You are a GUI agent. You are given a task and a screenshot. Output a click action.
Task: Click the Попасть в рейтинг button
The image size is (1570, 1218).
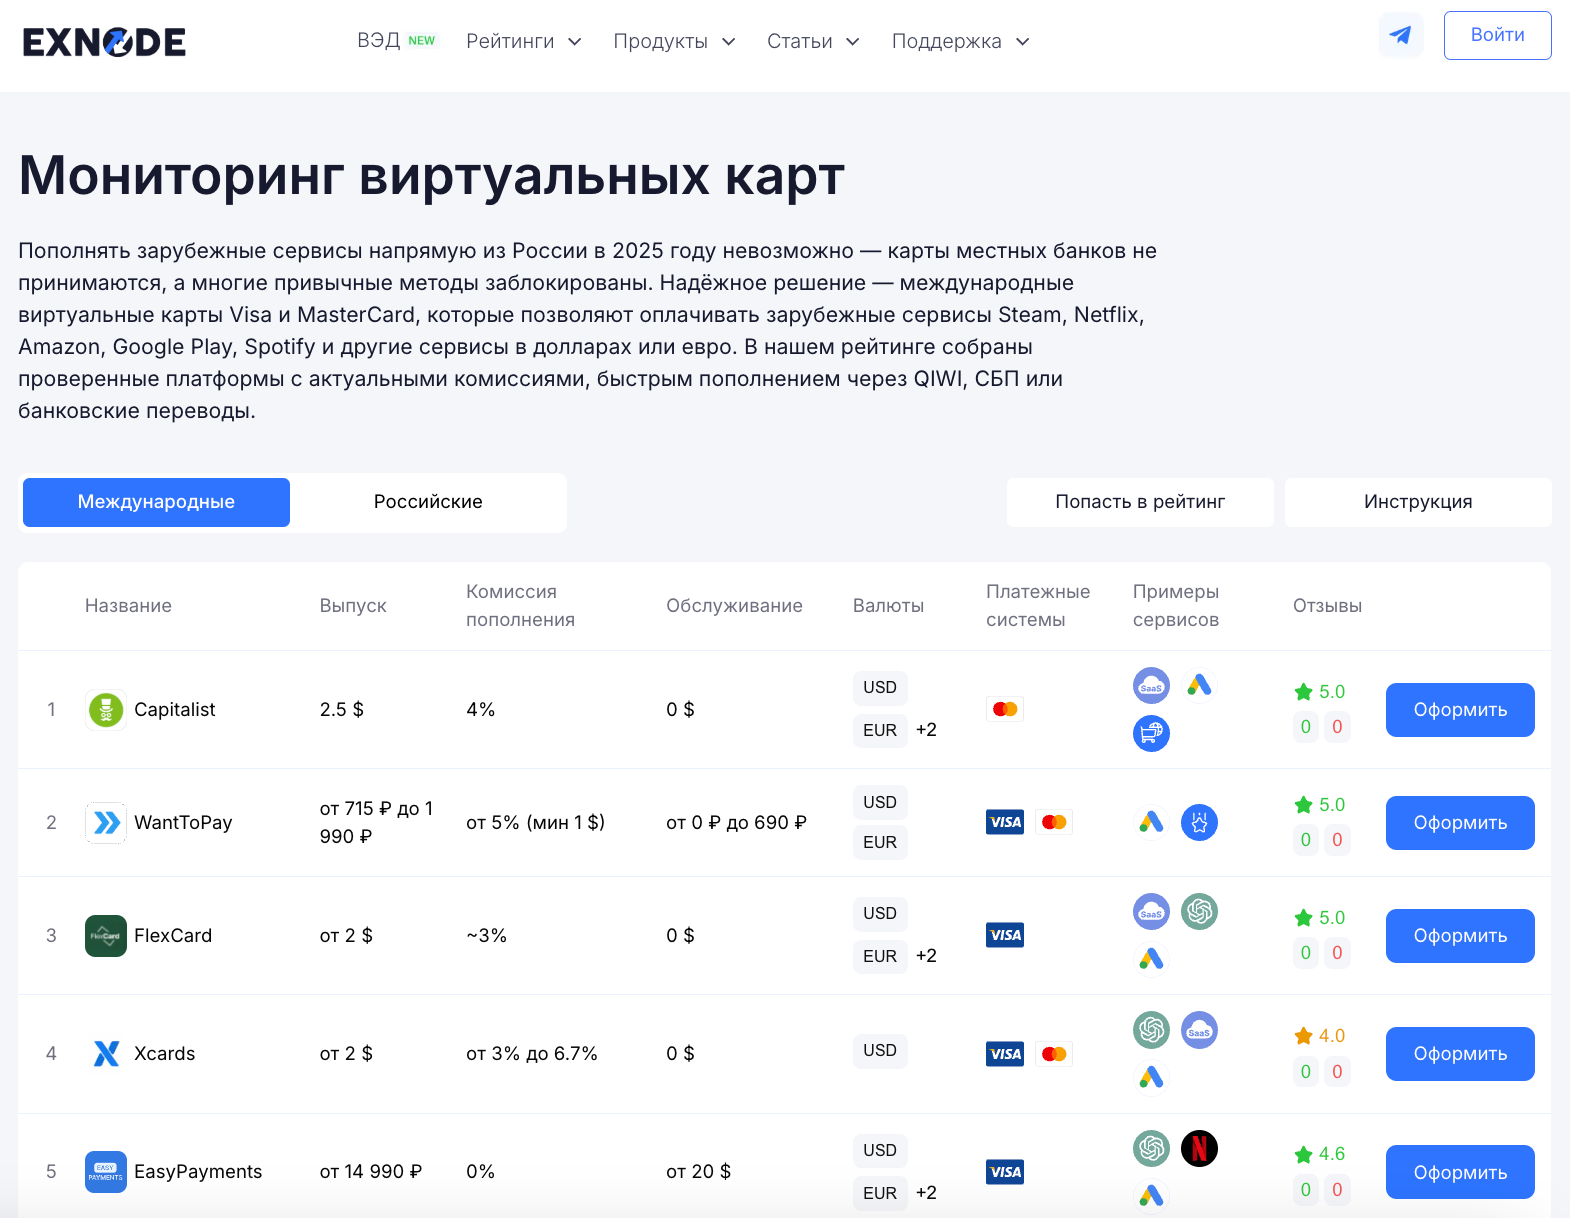[1140, 502]
